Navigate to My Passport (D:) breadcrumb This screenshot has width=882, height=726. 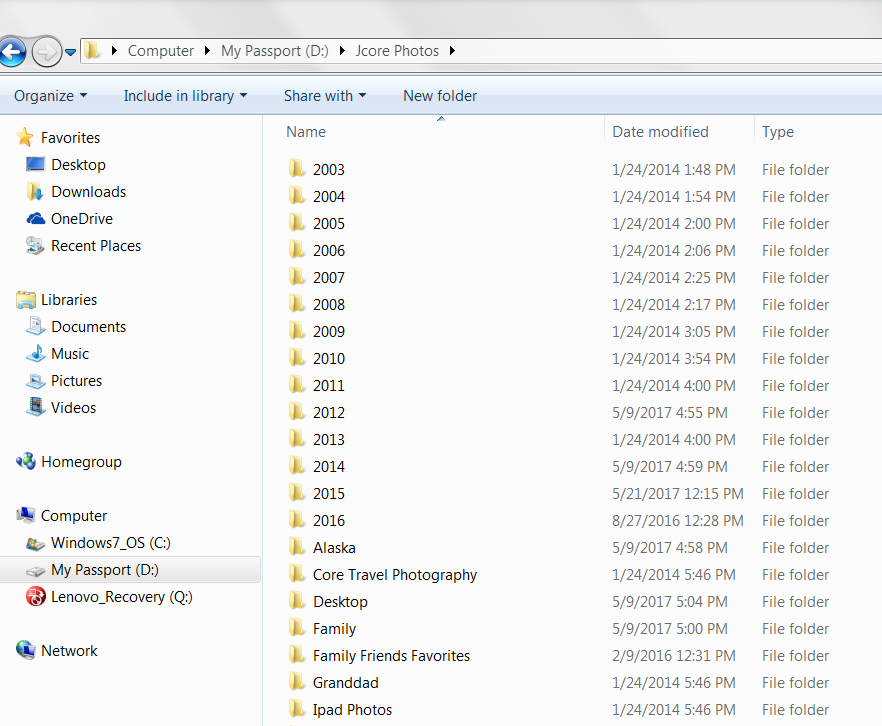[x=274, y=51]
